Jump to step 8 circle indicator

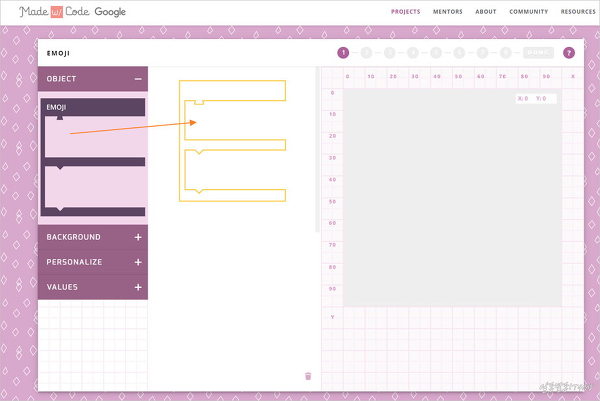[505, 53]
